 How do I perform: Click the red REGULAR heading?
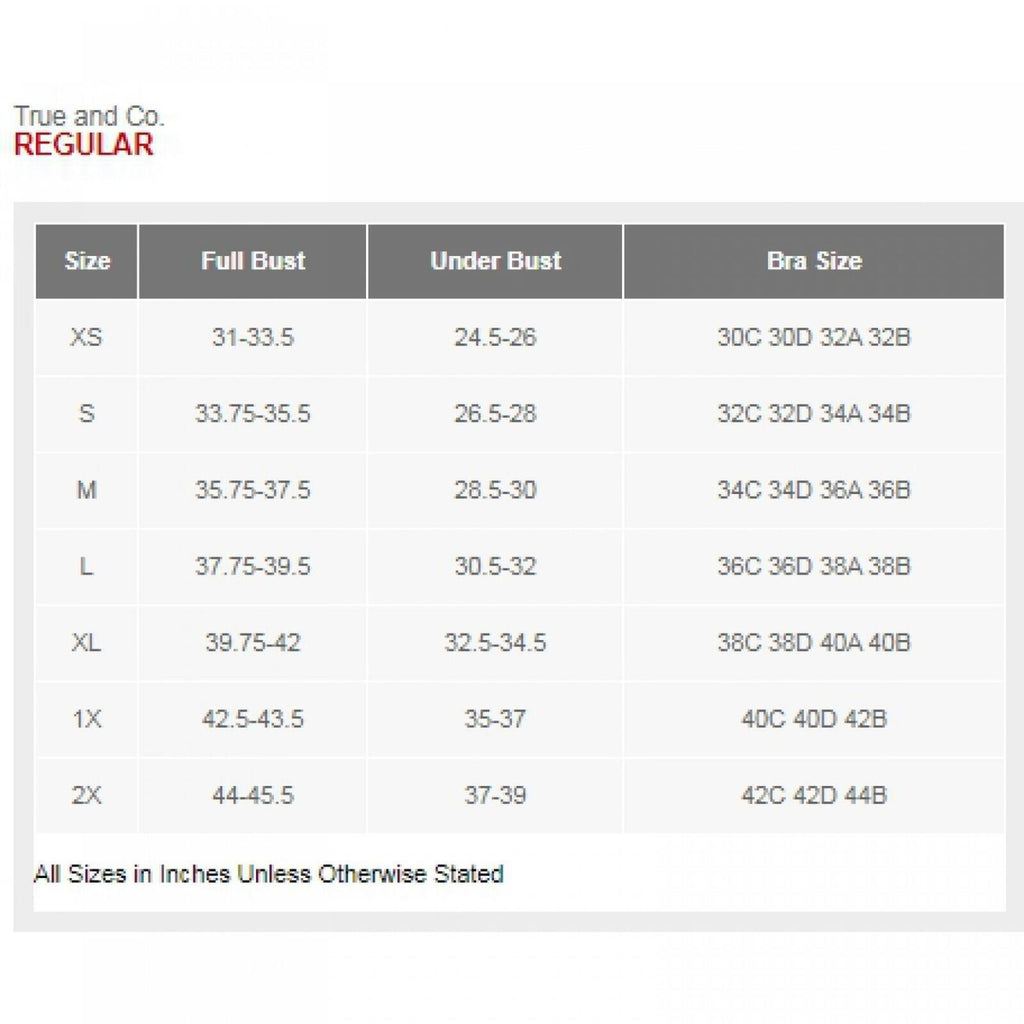pos(84,144)
